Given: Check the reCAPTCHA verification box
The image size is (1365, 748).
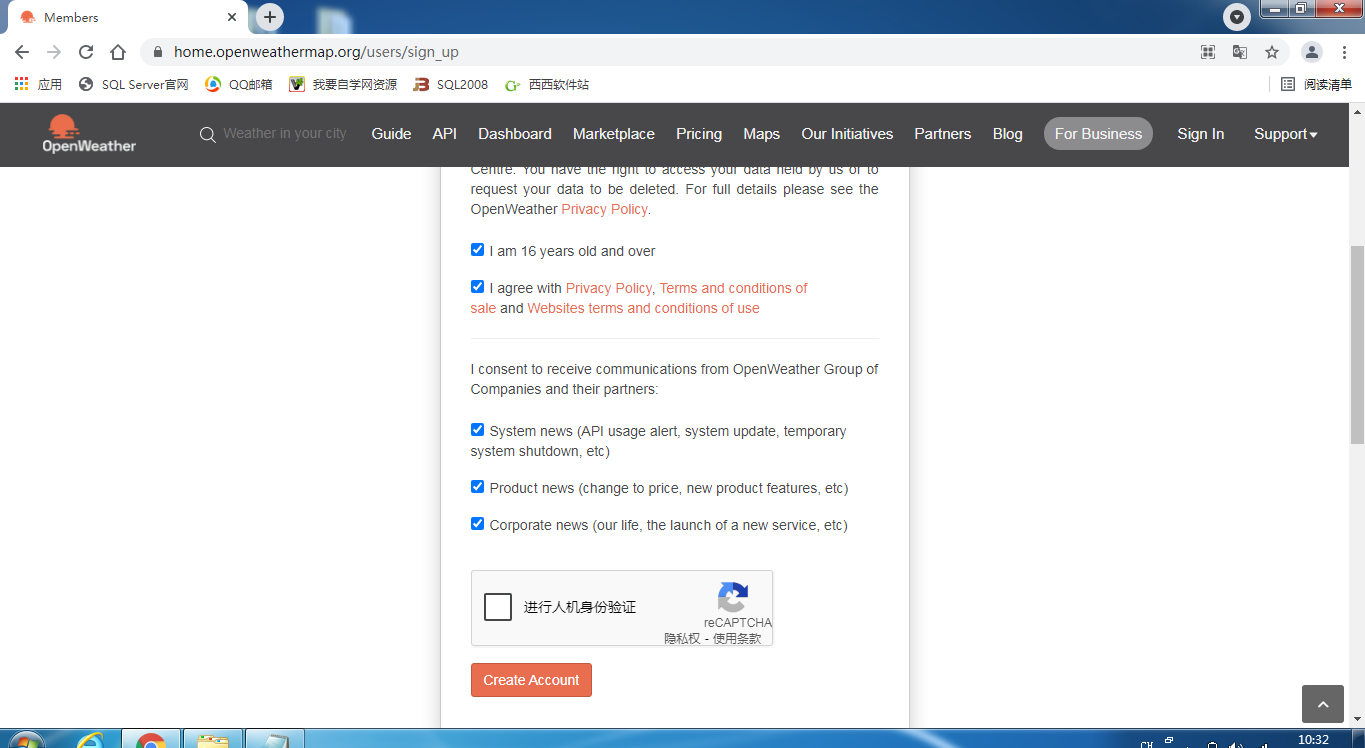Looking at the screenshot, I should 498,607.
